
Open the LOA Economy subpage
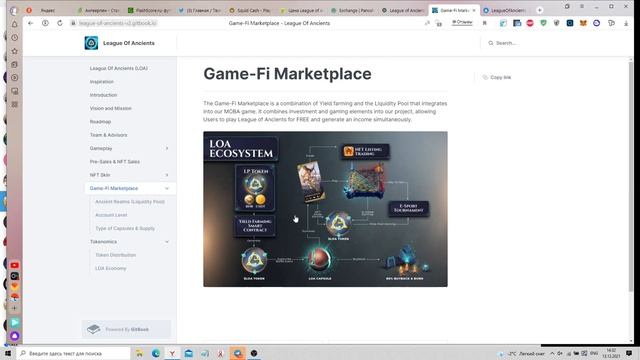click(111, 269)
